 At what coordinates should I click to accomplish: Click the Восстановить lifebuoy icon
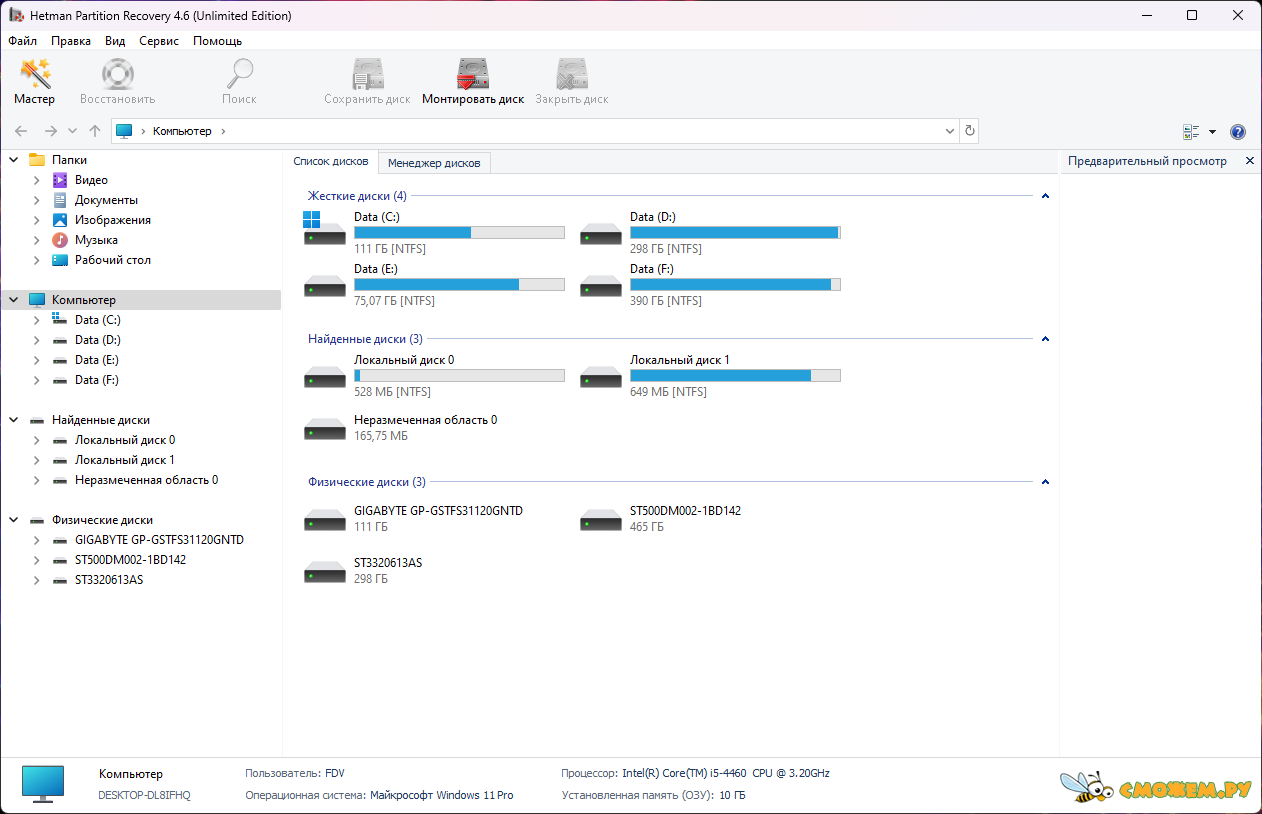118,74
